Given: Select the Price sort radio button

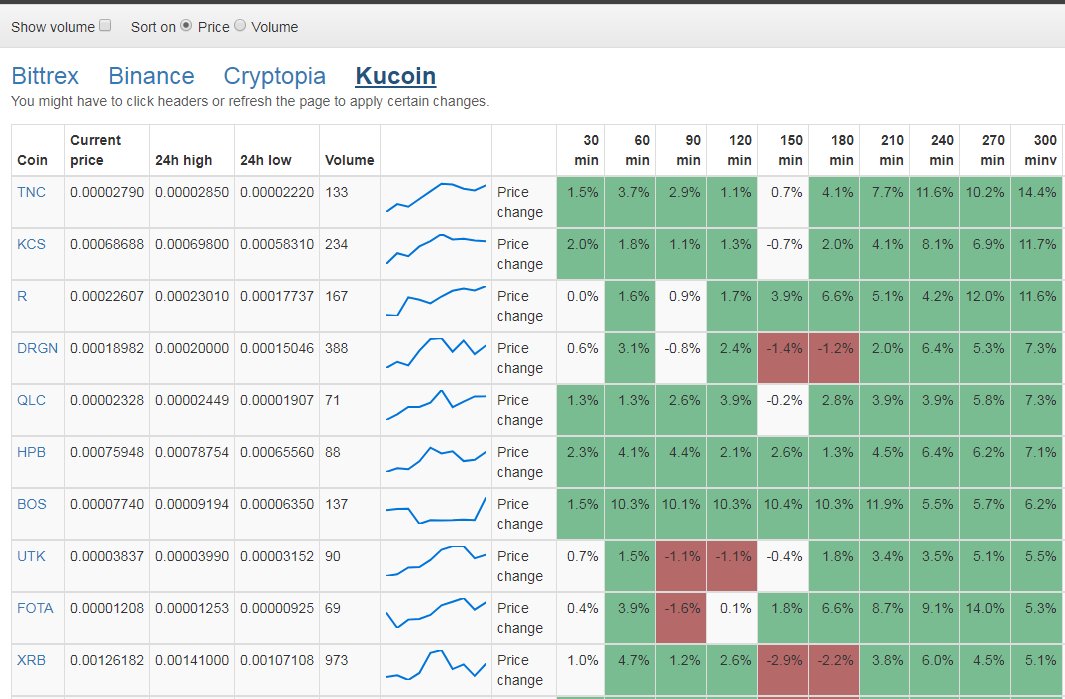Looking at the screenshot, I should [x=185, y=25].
